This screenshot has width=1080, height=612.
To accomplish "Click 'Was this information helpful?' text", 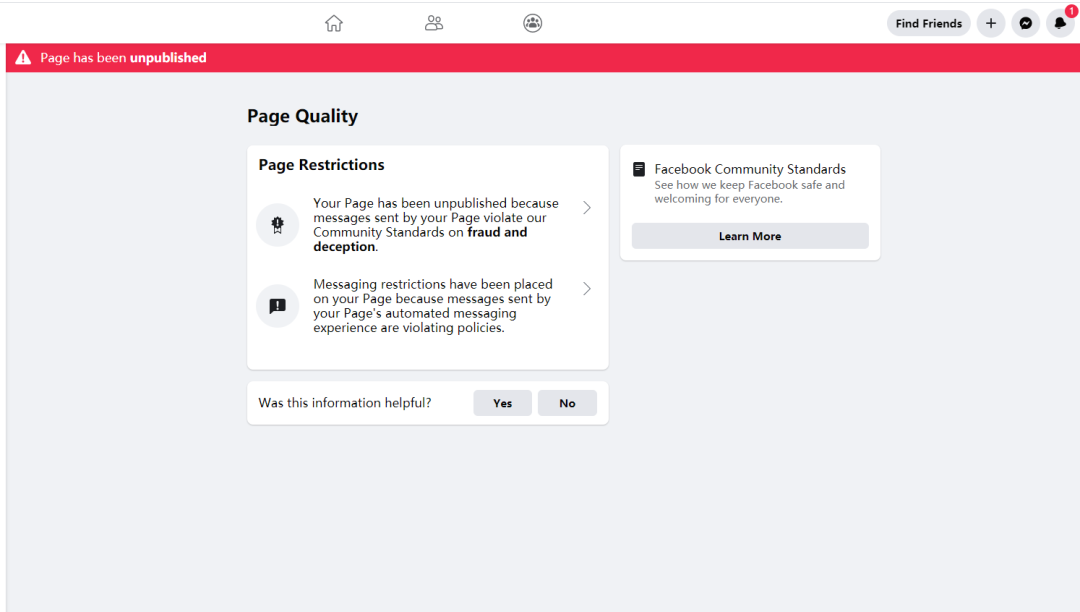I will pos(345,403).
